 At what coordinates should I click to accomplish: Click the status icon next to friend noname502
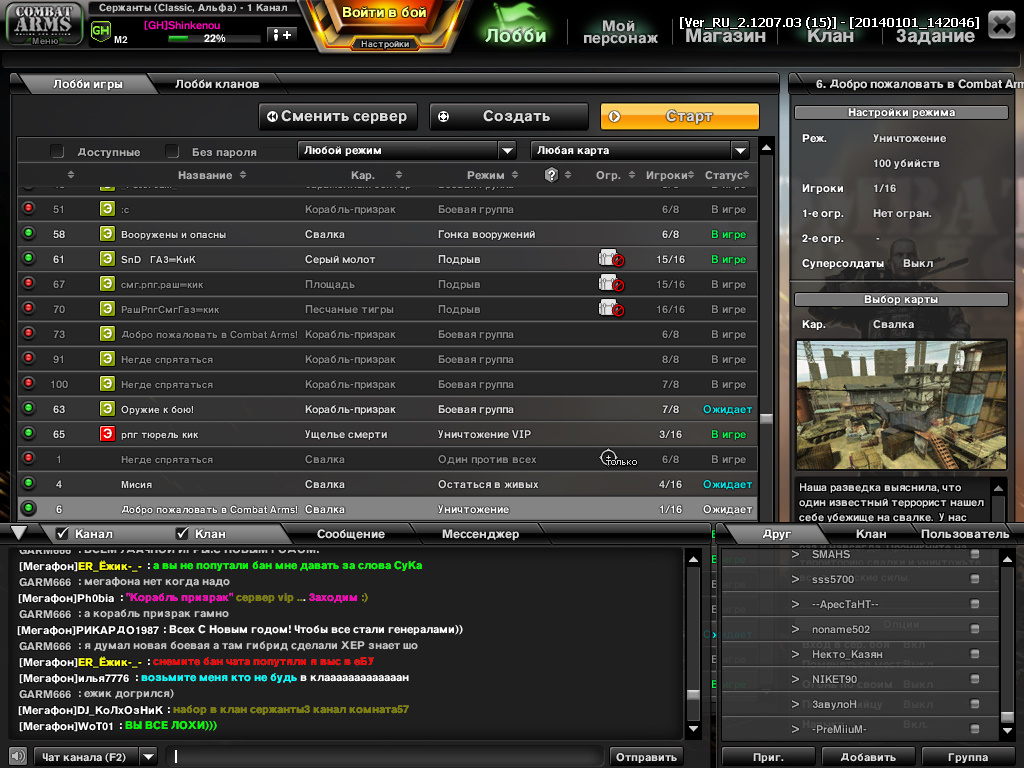974,629
